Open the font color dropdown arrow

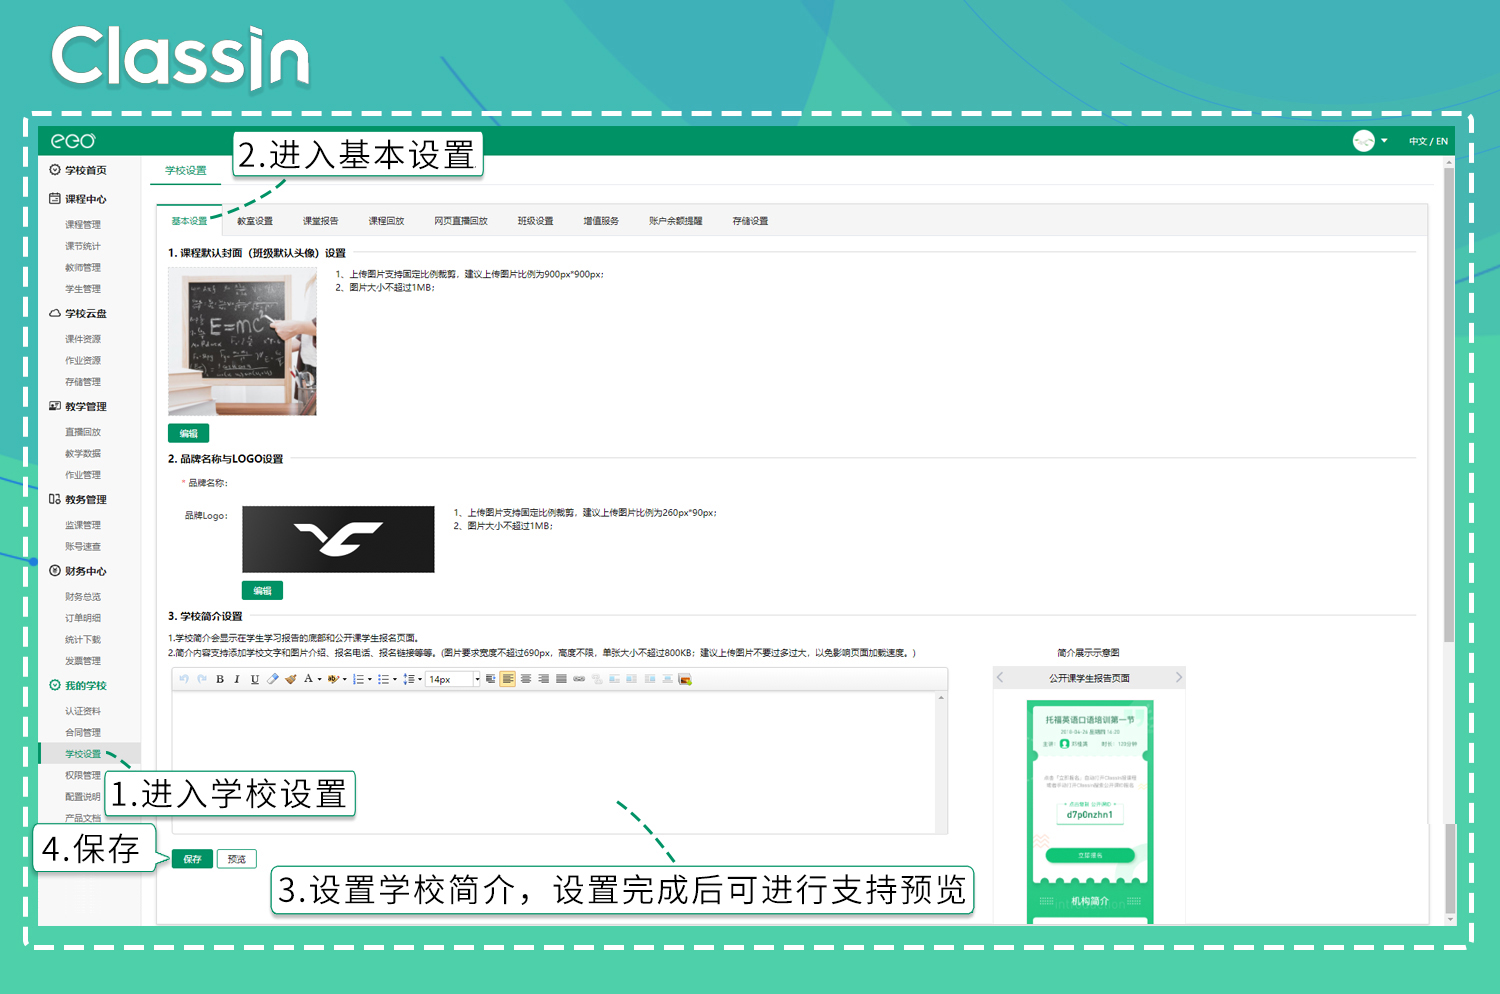tap(320, 680)
